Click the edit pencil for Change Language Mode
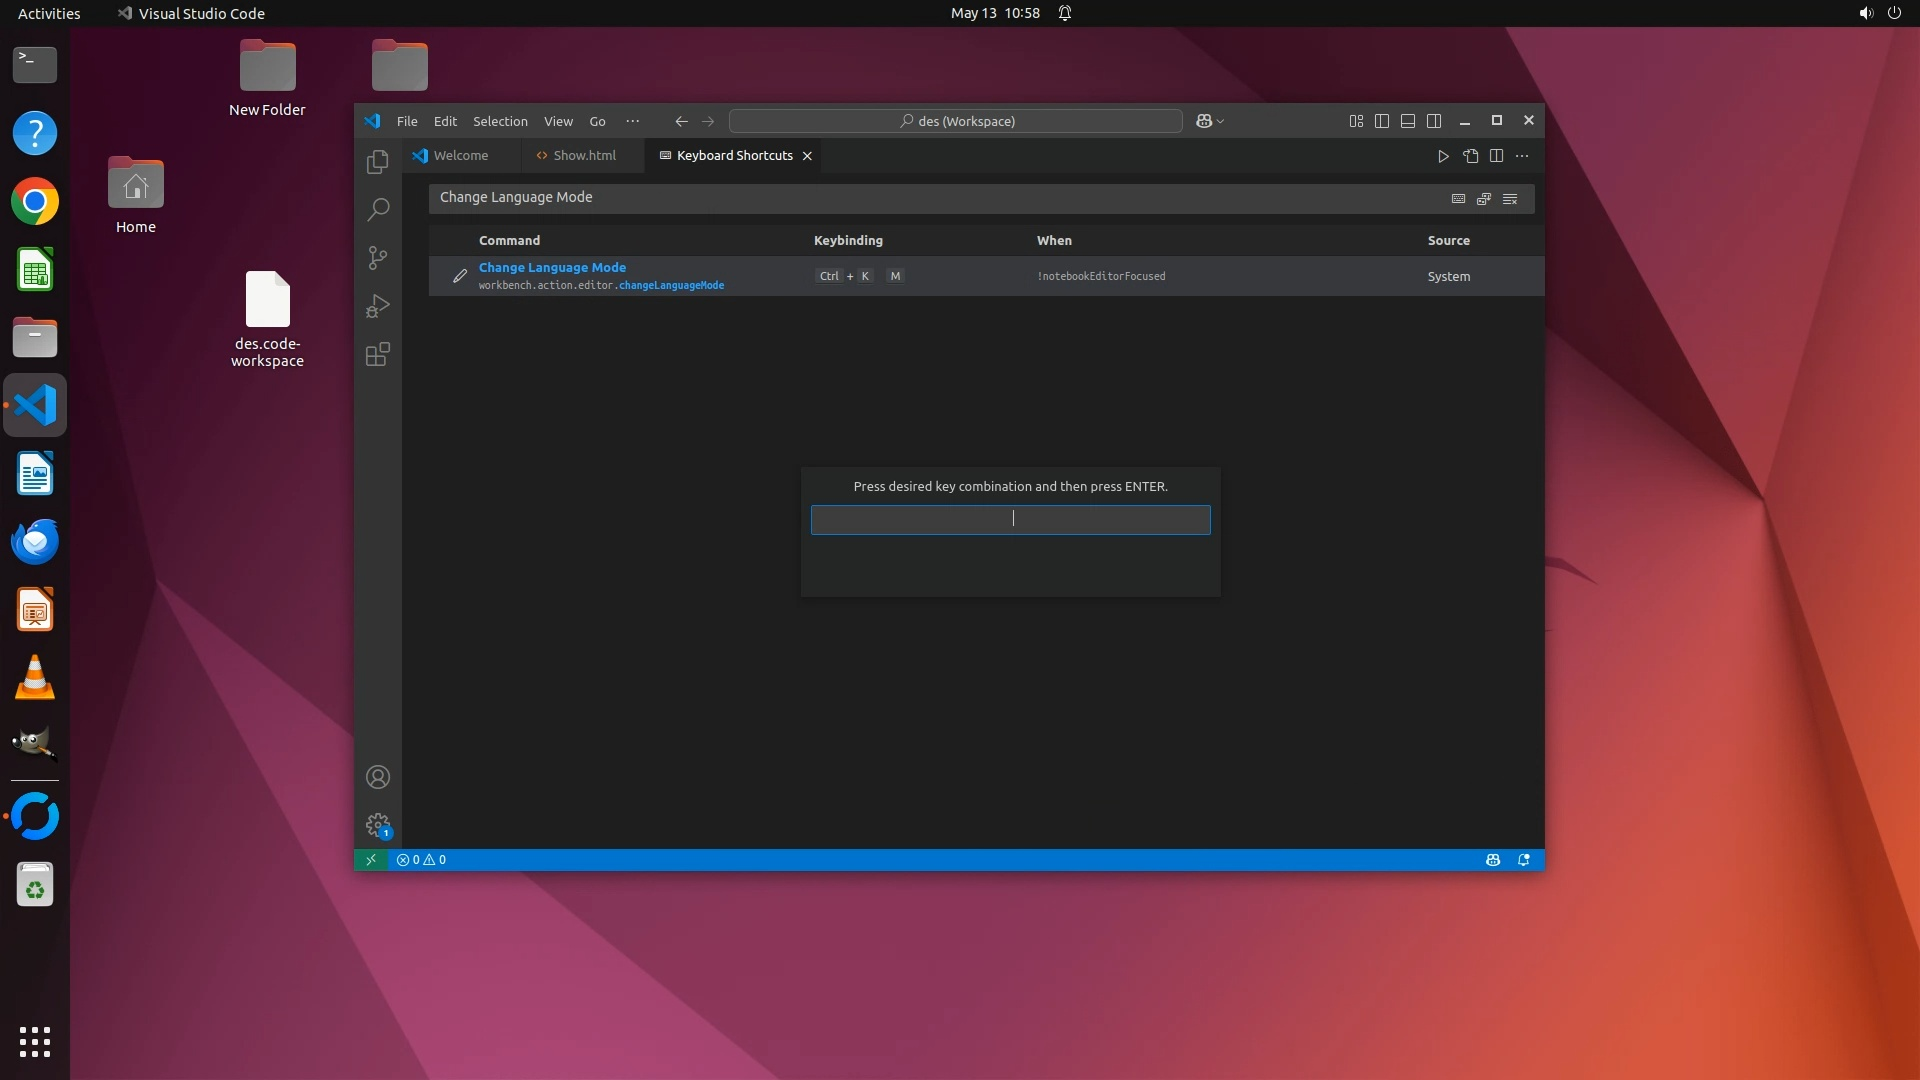Image resolution: width=1920 pixels, height=1080 pixels. point(459,276)
